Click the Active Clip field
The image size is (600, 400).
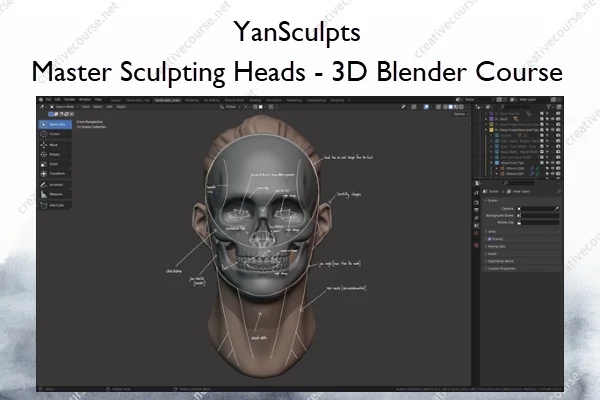pyautogui.click(x=538, y=222)
